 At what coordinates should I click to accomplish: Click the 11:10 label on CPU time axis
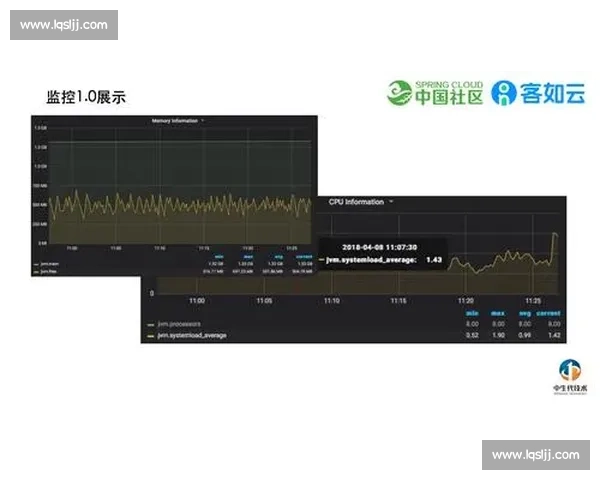click(332, 301)
